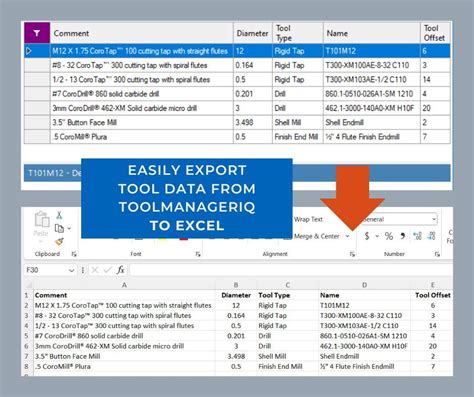Click the Tool Type column header in ToolManagerIQ
Screen dimensions: 474x397
tap(298, 33)
